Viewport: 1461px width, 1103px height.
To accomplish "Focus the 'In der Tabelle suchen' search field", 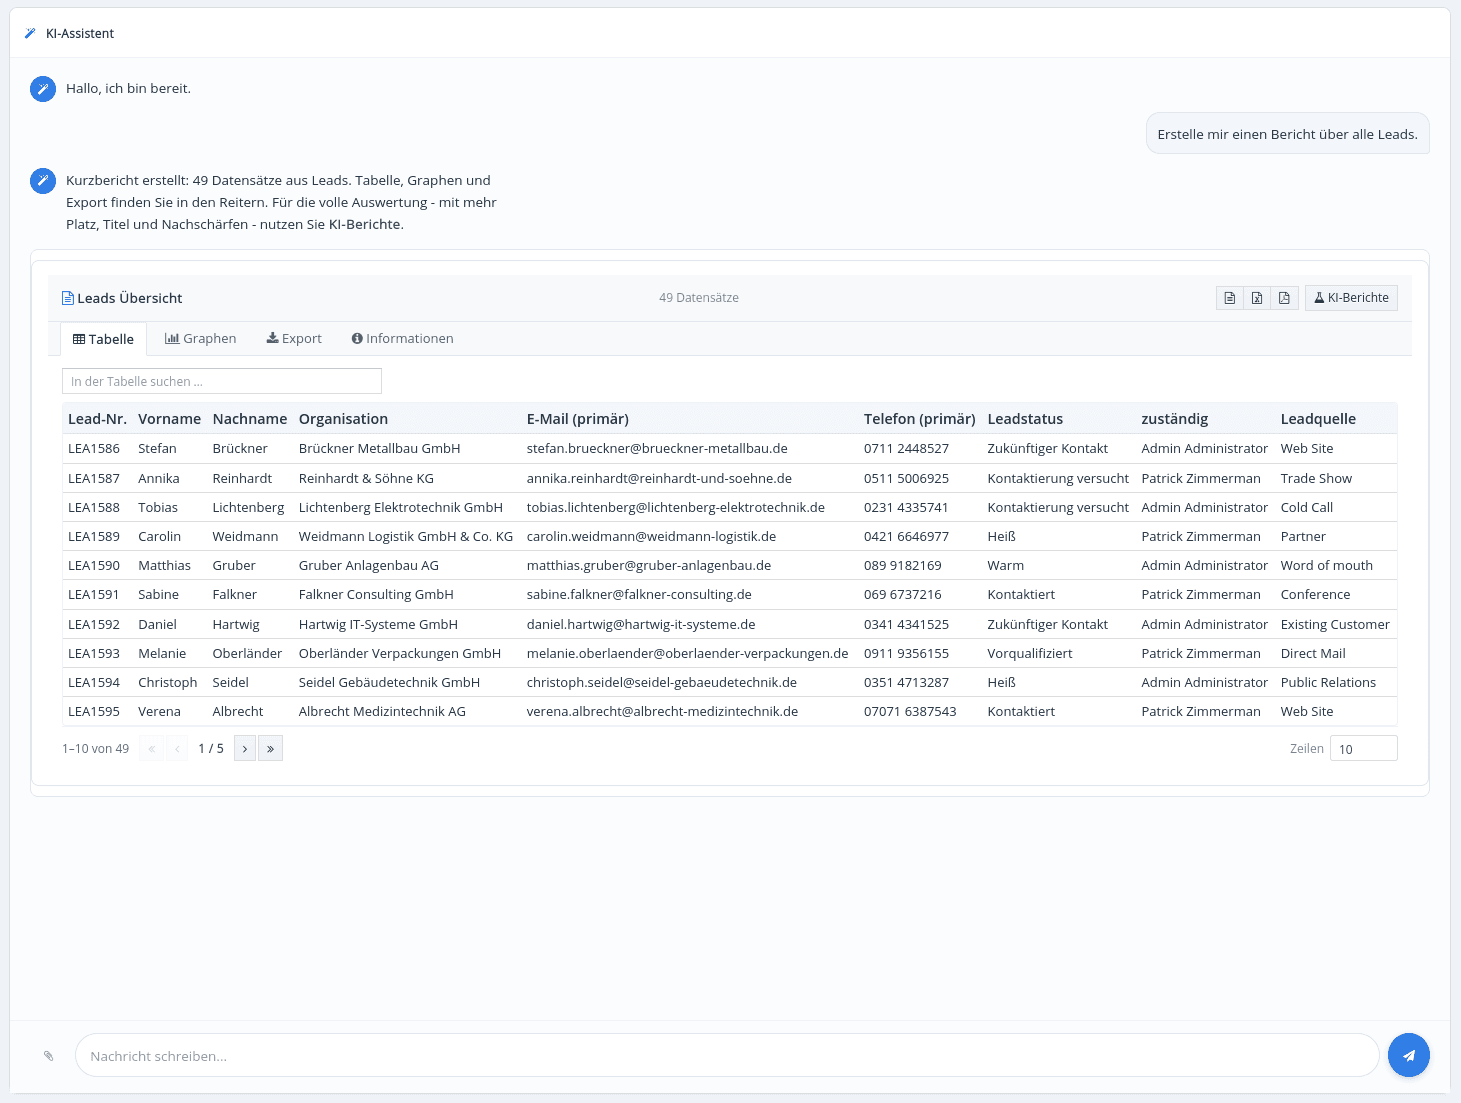I will point(222,381).
